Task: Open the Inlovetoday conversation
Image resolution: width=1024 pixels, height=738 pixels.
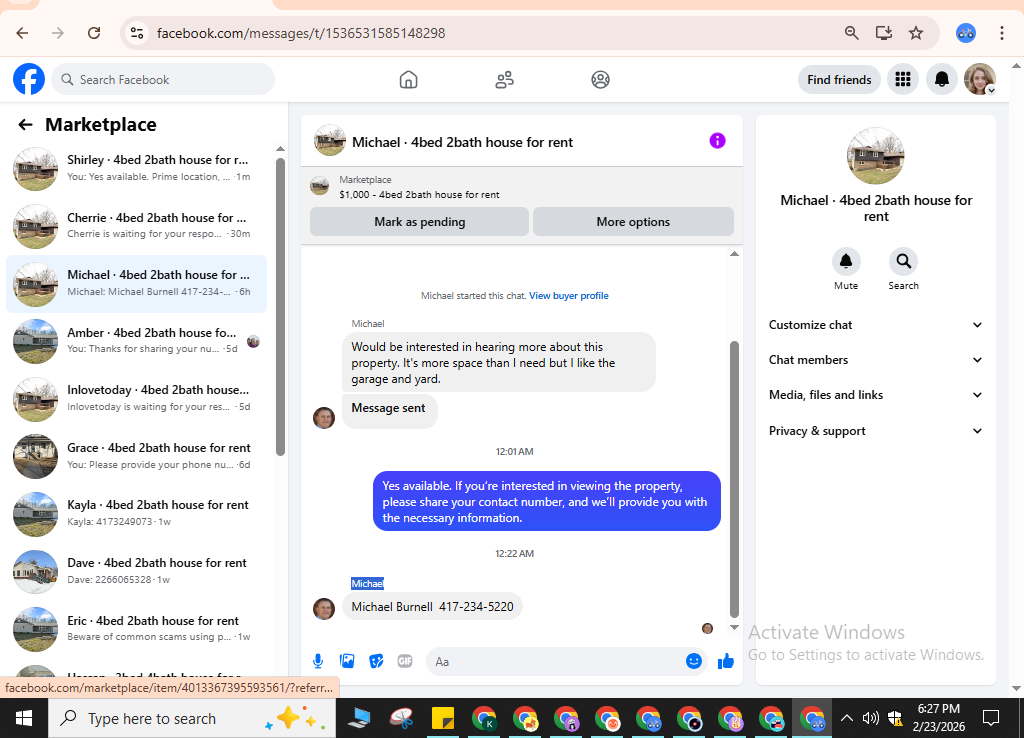Action: 136,398
